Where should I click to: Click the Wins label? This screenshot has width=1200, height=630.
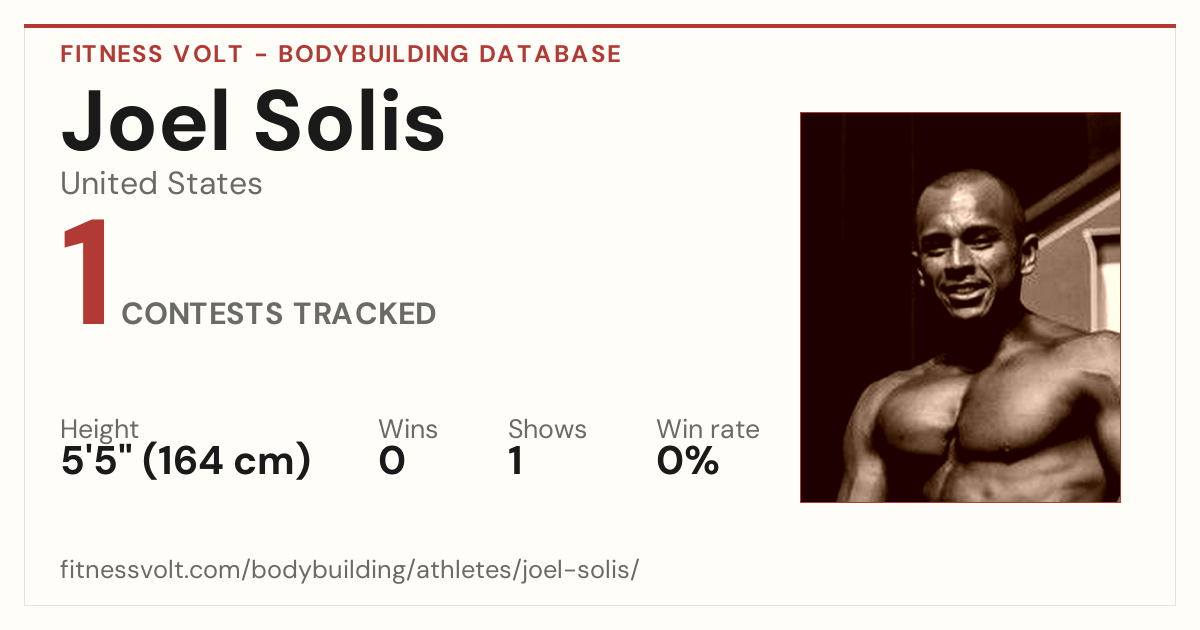(x=408, y=429)
